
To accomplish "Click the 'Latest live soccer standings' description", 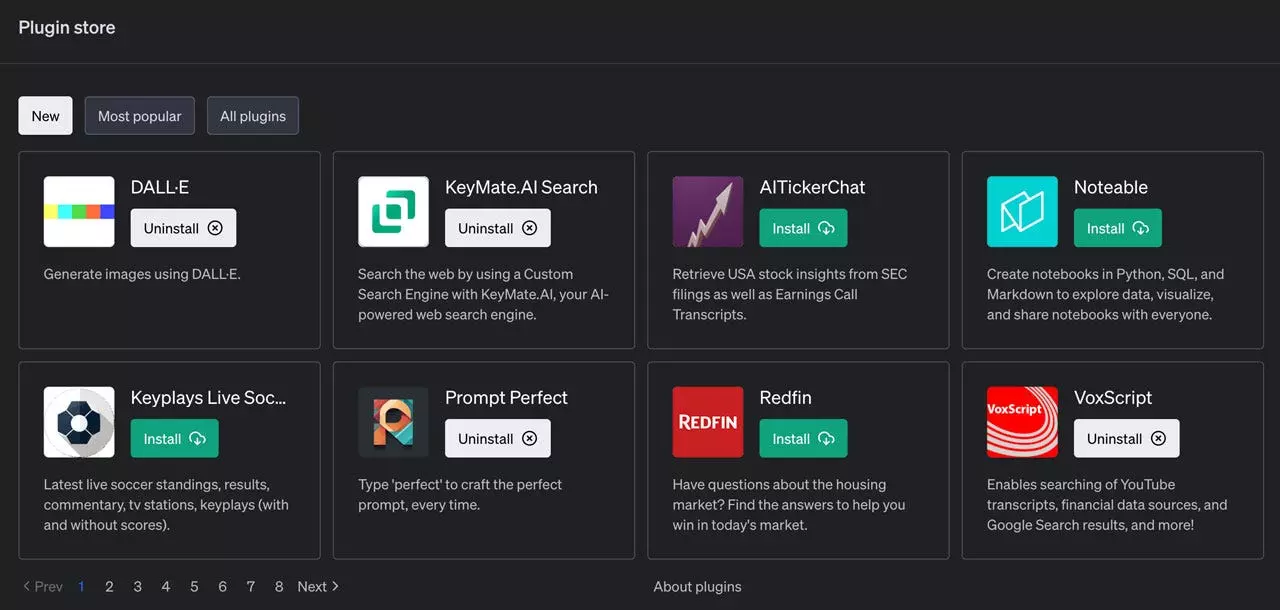I will coord(166,505).
